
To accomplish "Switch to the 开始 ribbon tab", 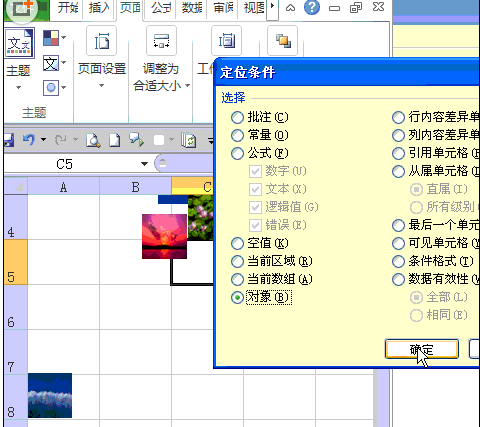I will [x=67, y=8].
